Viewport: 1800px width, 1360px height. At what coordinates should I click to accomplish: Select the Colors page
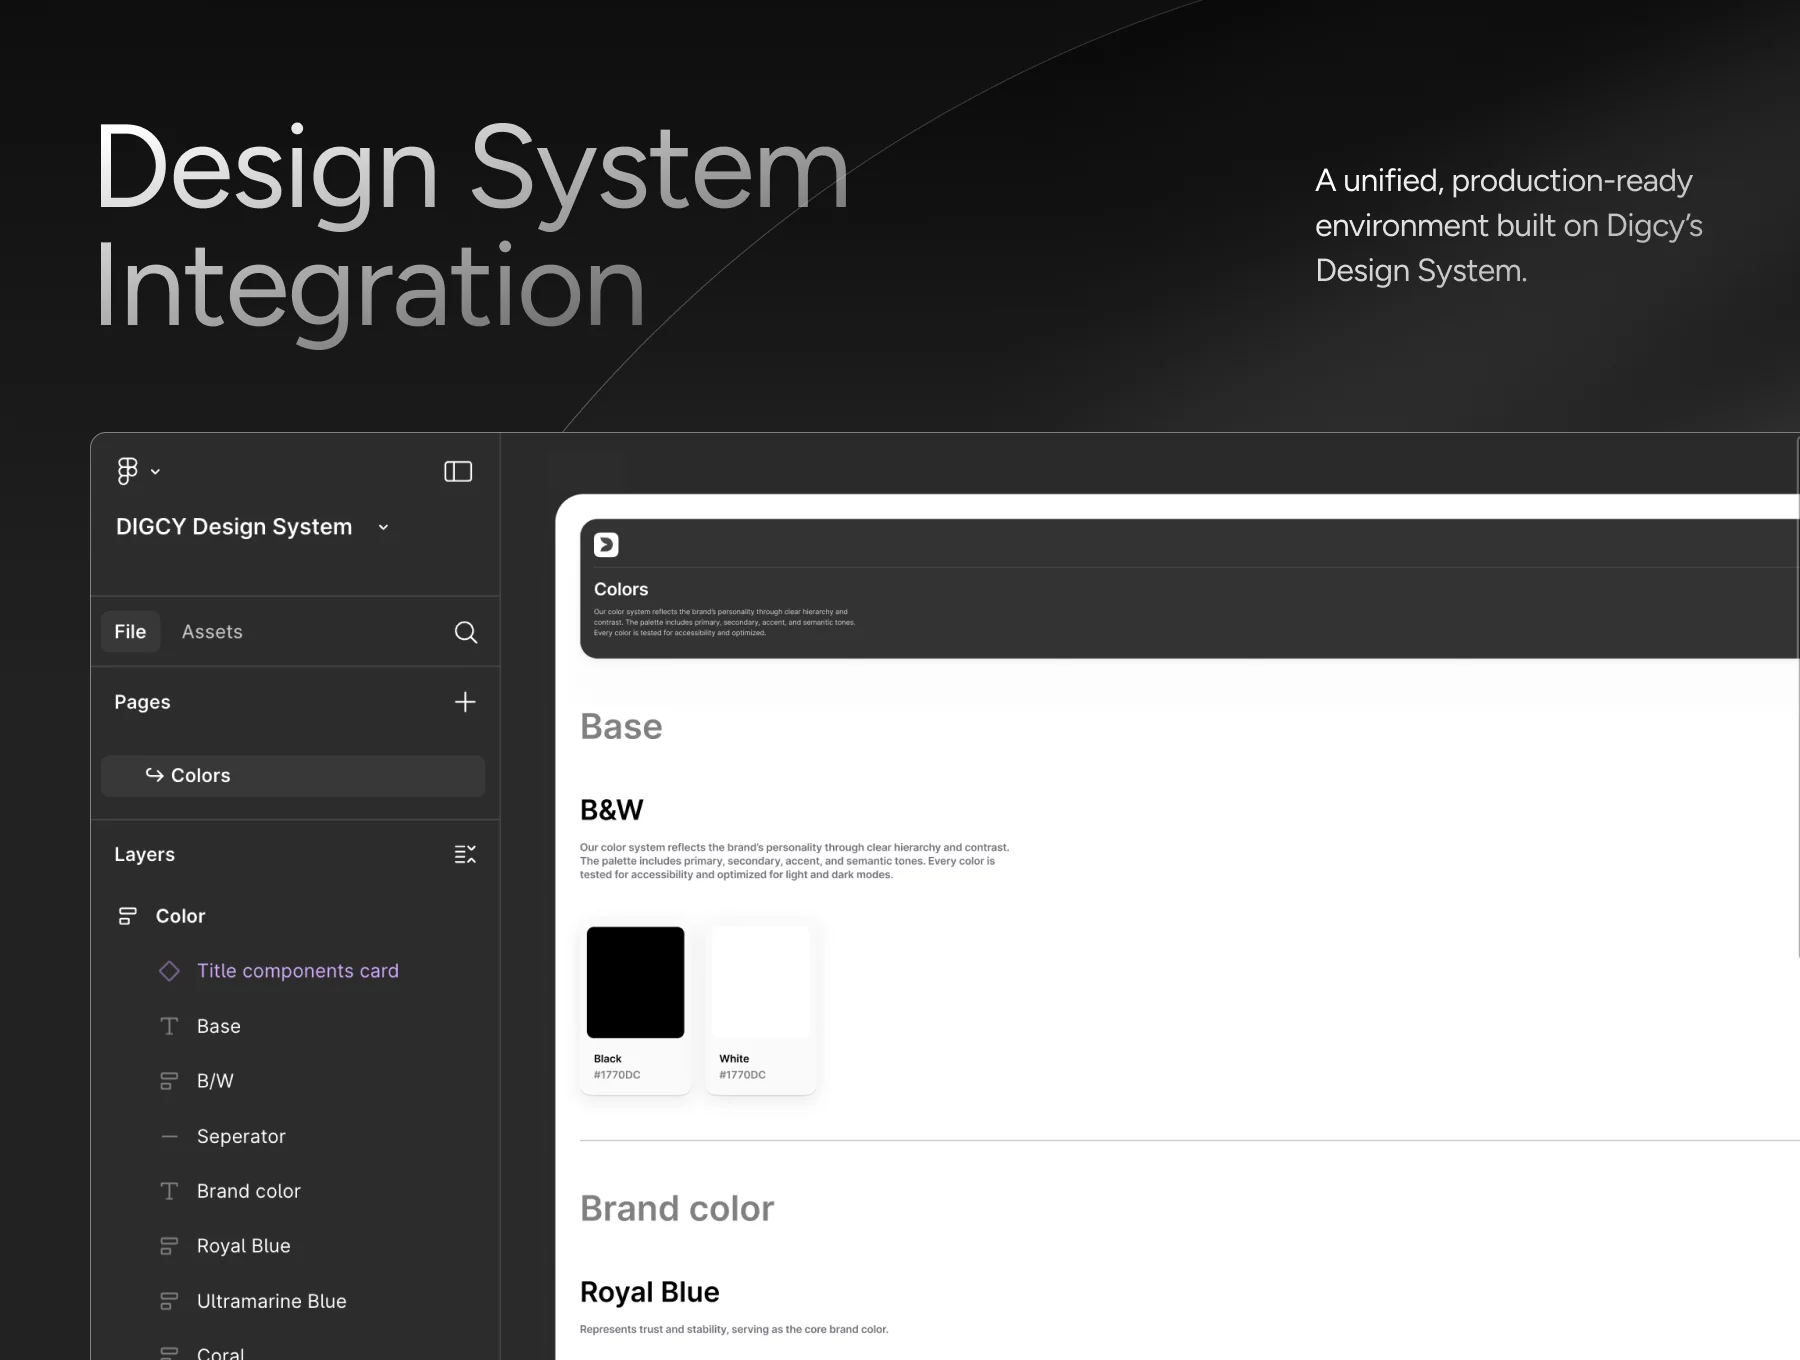click(293, 776)
